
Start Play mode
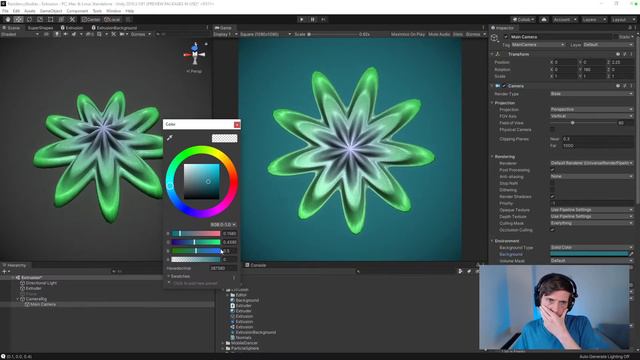[x=302, y=19]
